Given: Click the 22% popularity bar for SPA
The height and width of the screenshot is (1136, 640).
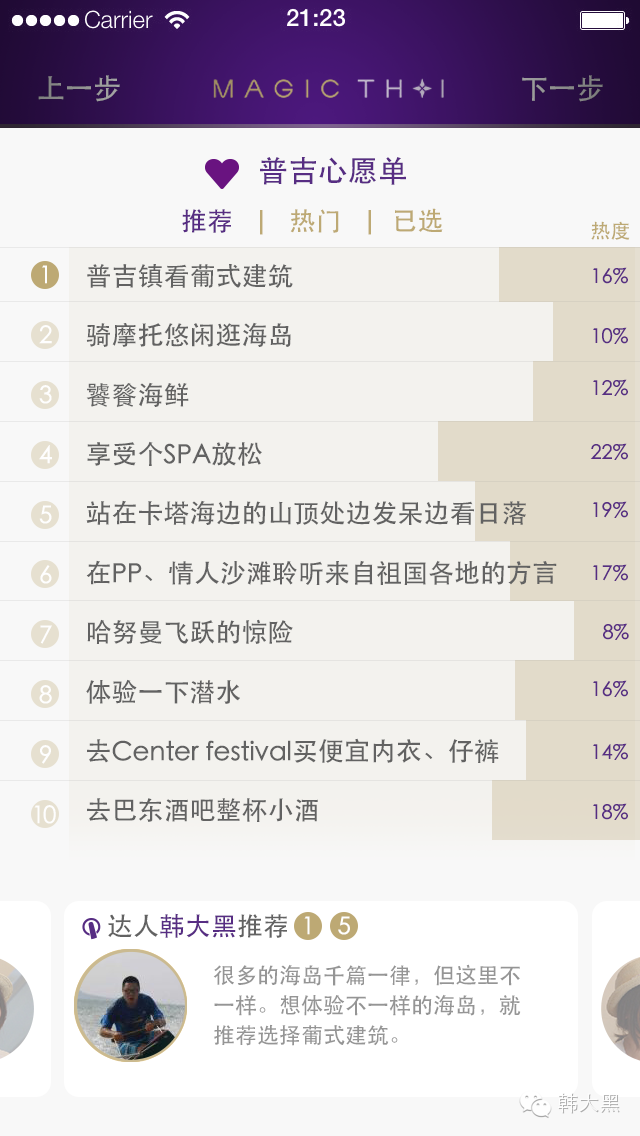Looking at the screenshot, I should (538, 452).
